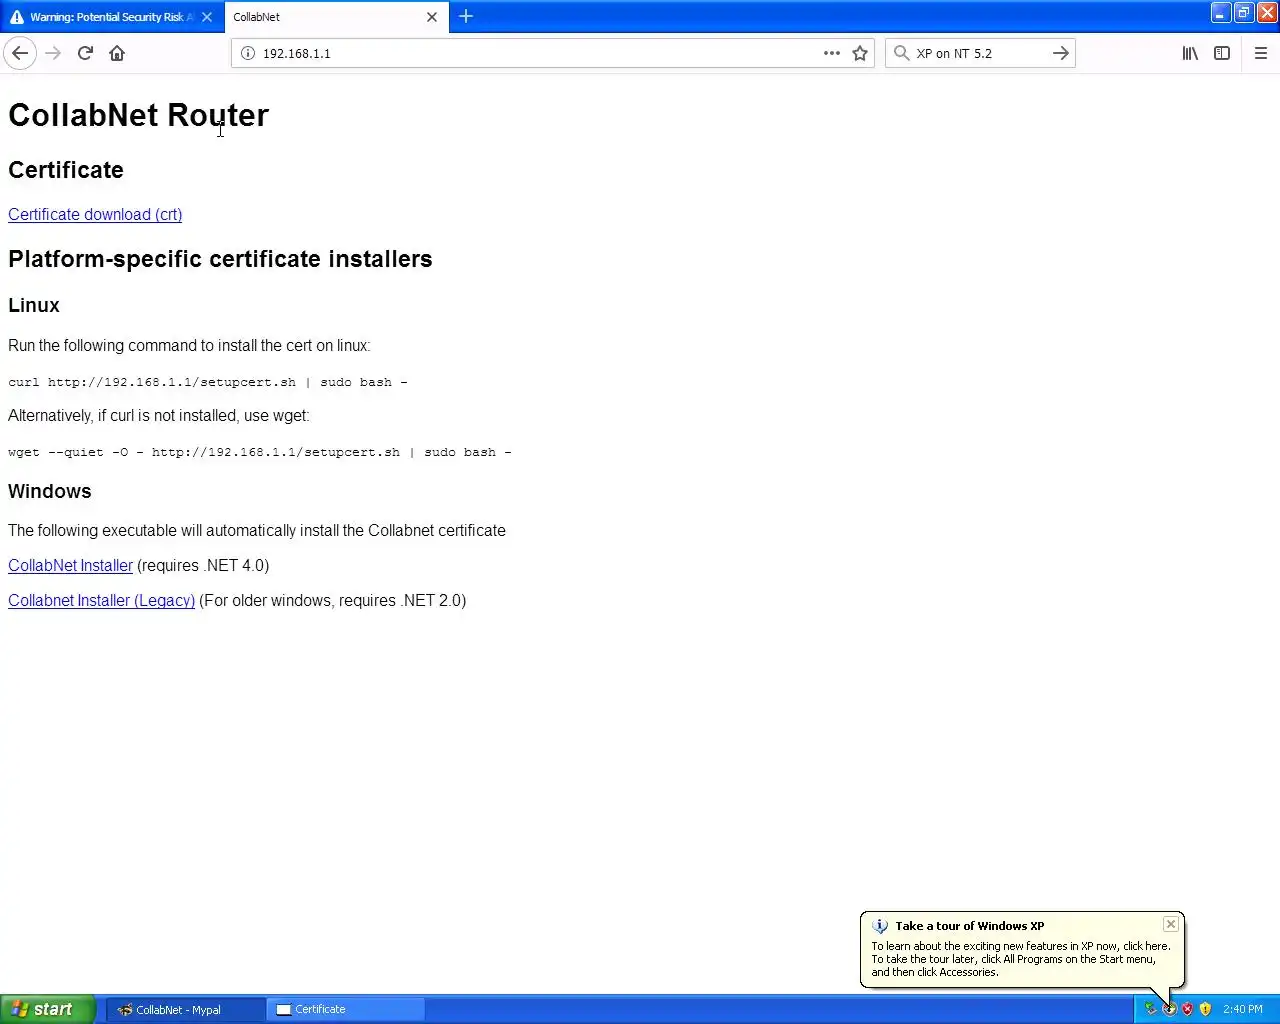Viewport: 1280px width, 1024px height.
Task: Click the search magnifier icon
Action: [901, 53]
